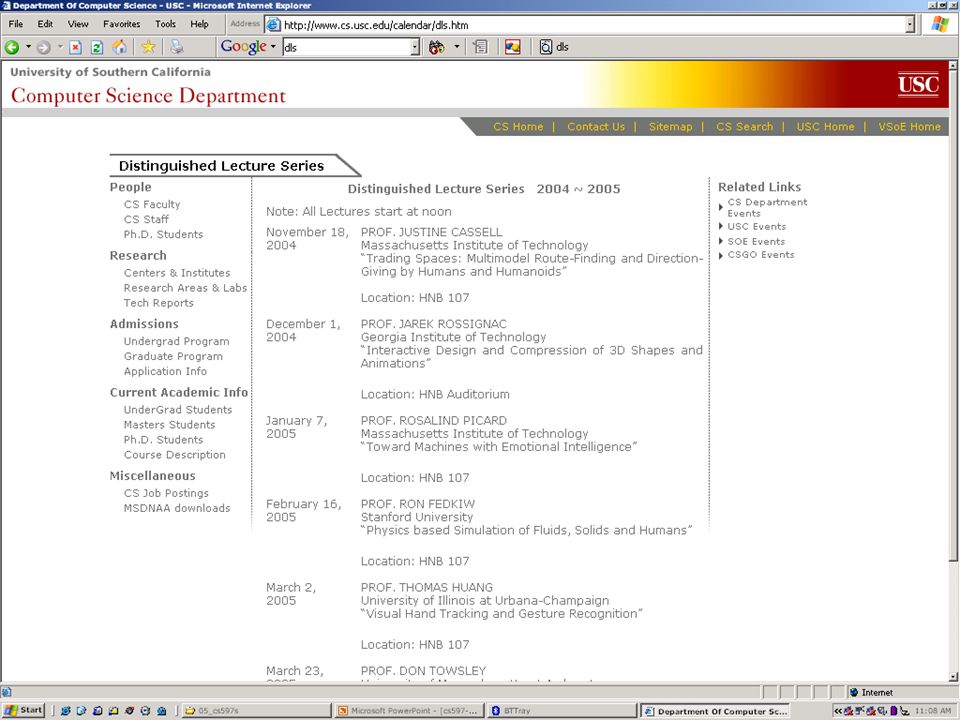Open the File menu

click(16, 24)
